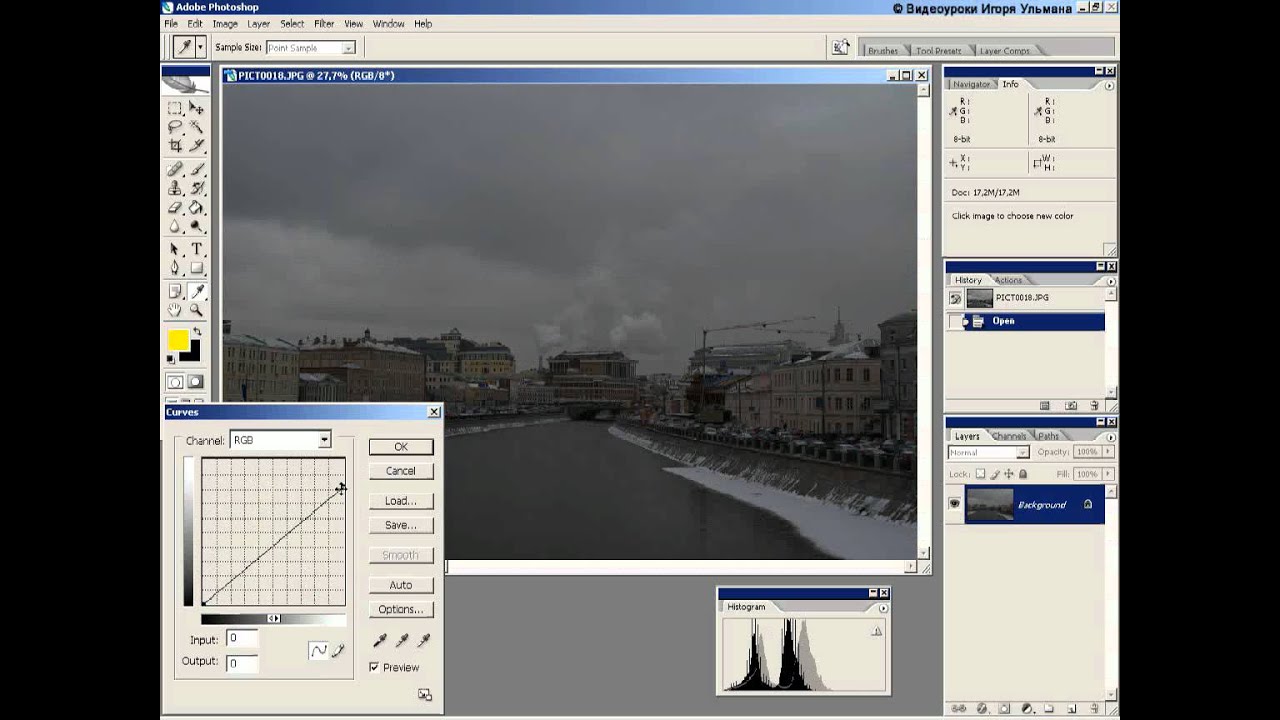Select the Eraser tool

click(x=175, y=208)
